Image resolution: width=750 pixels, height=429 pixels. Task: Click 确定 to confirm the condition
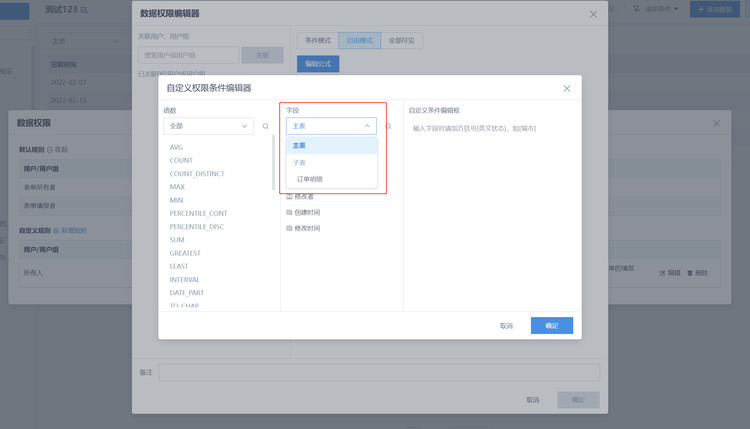point(551,326)
